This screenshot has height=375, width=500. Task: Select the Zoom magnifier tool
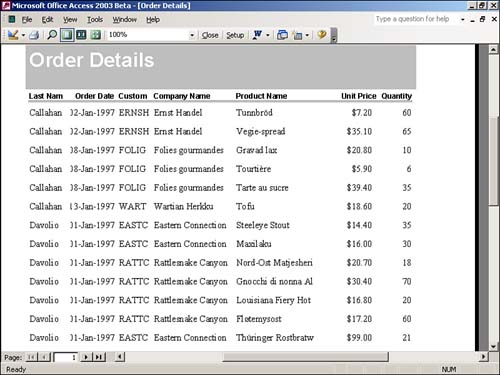52,35
